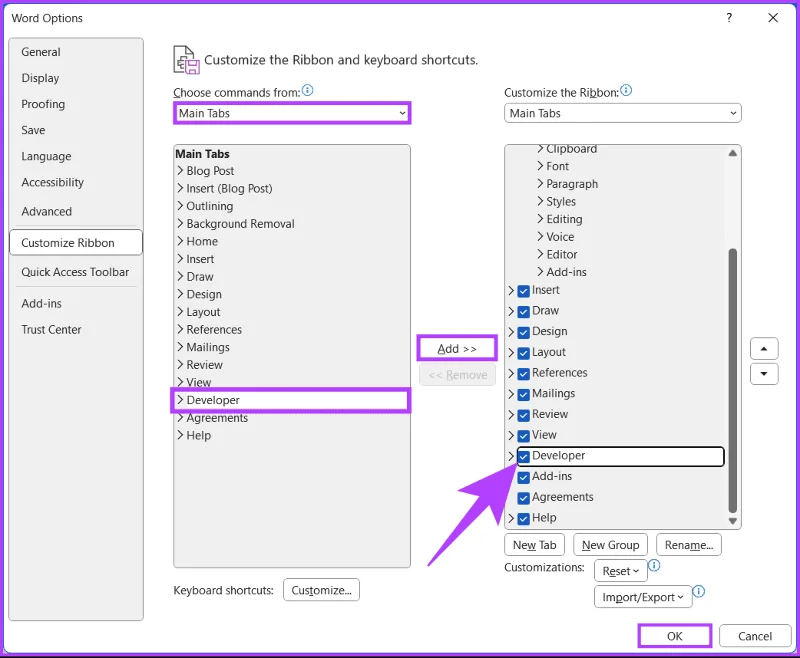Viewport: 800px width, 658px height.
Task: Expand the Paragraph group in right list
Action: coord(540,184)
